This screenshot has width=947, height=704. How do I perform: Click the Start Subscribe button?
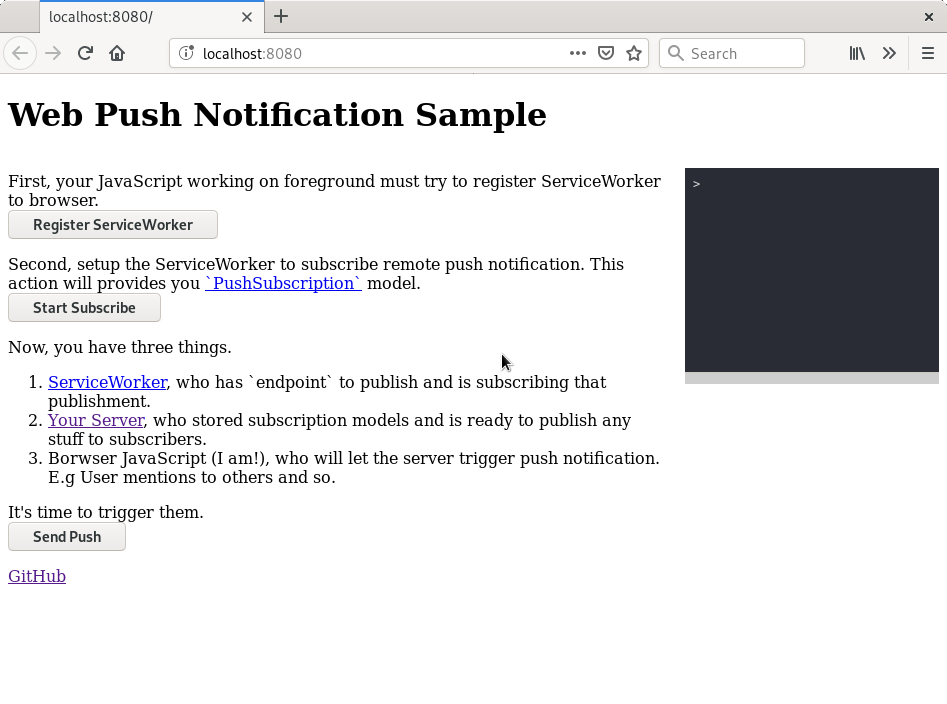(x=84, y=307)
